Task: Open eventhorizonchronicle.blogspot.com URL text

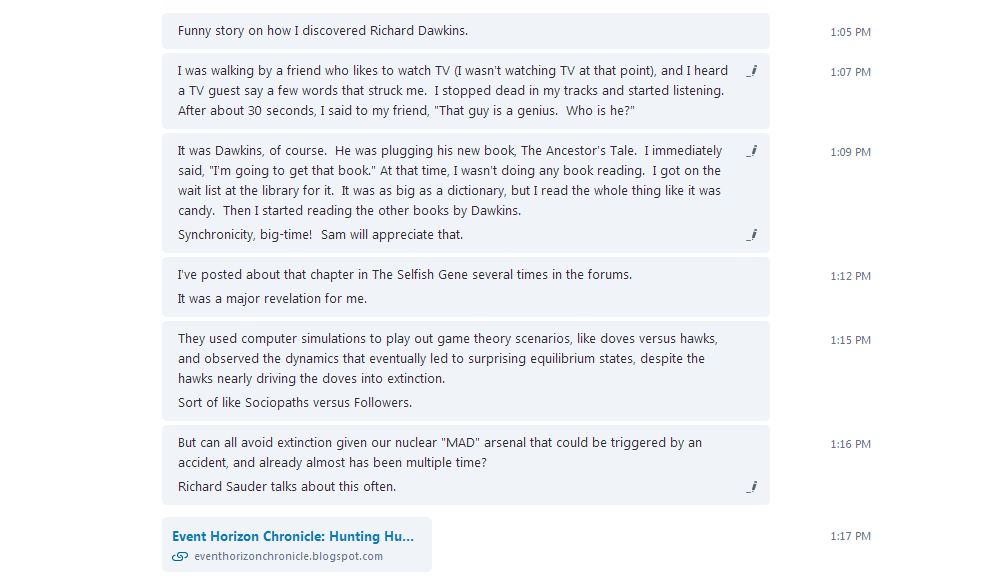Action: (x=288, y=557)
